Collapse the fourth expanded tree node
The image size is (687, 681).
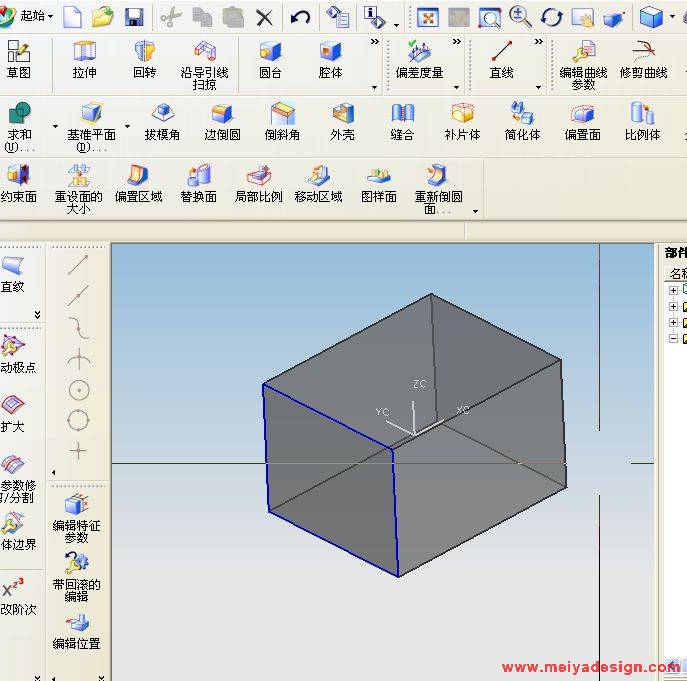pyautogui.click(x=674, y=339)
